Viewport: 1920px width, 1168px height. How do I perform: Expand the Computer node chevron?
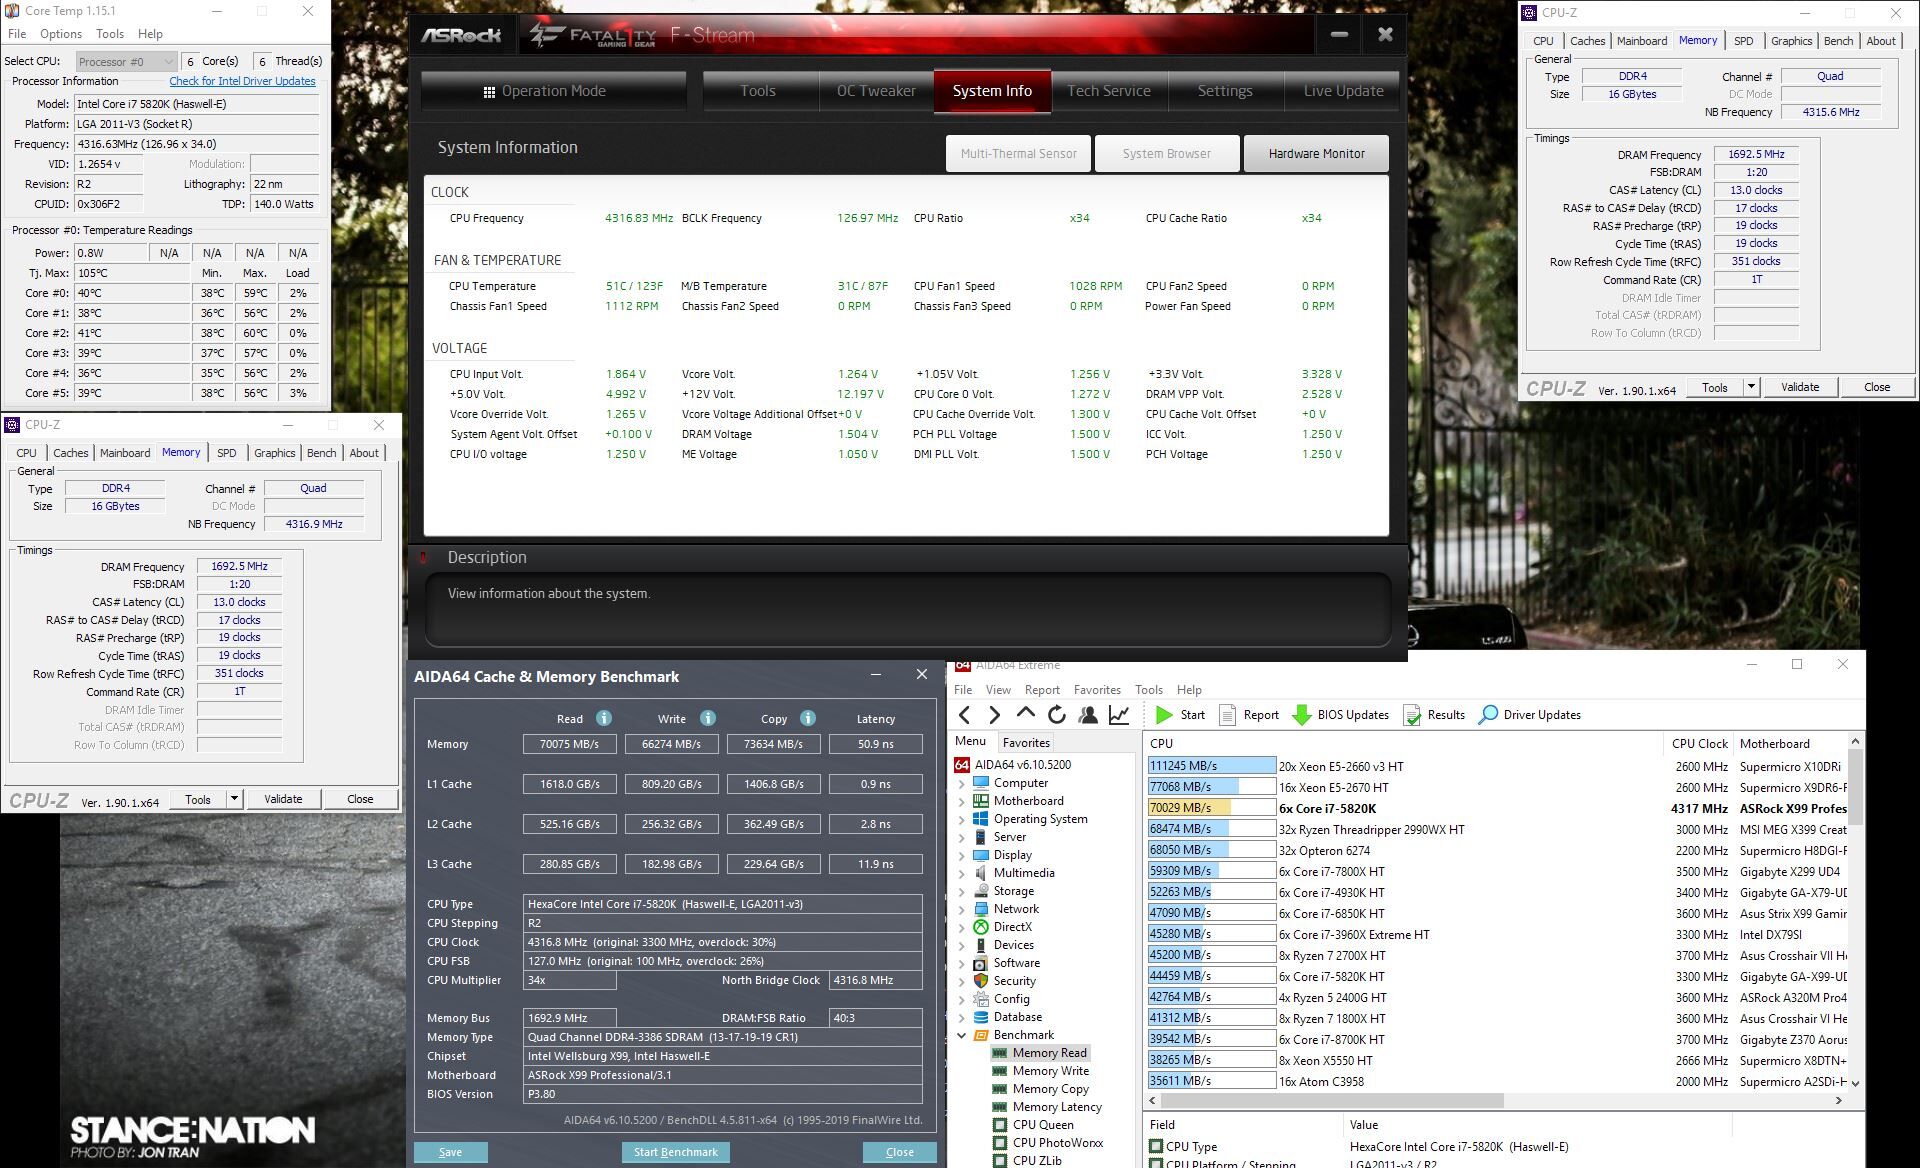[x=962, y=783]
